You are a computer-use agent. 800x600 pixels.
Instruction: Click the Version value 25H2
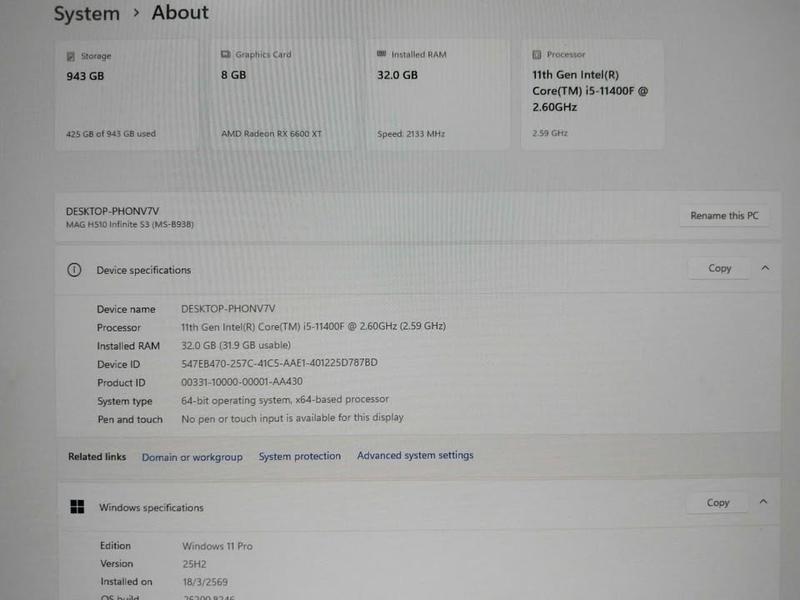(194, 564)
